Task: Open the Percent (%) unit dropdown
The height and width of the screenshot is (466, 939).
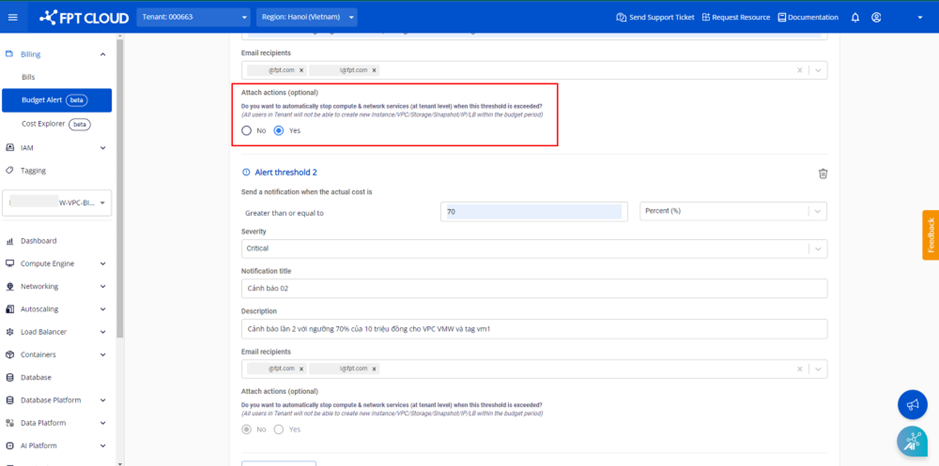Action: coord(733,211)
